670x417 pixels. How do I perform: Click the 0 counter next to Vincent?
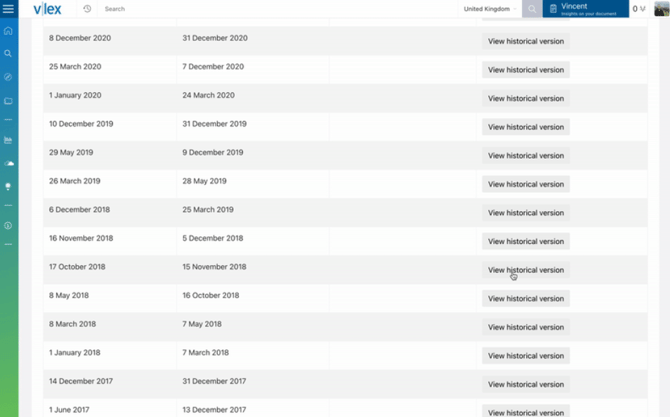(638, 9)
